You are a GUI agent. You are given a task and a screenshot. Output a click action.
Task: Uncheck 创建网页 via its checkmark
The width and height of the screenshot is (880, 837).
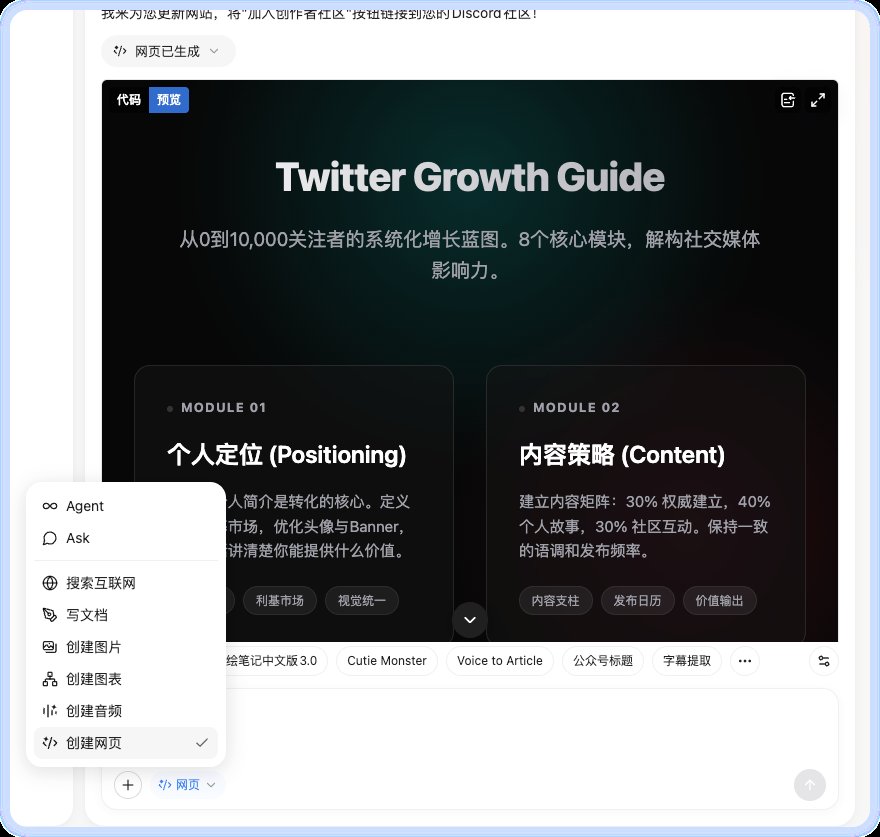202,743
